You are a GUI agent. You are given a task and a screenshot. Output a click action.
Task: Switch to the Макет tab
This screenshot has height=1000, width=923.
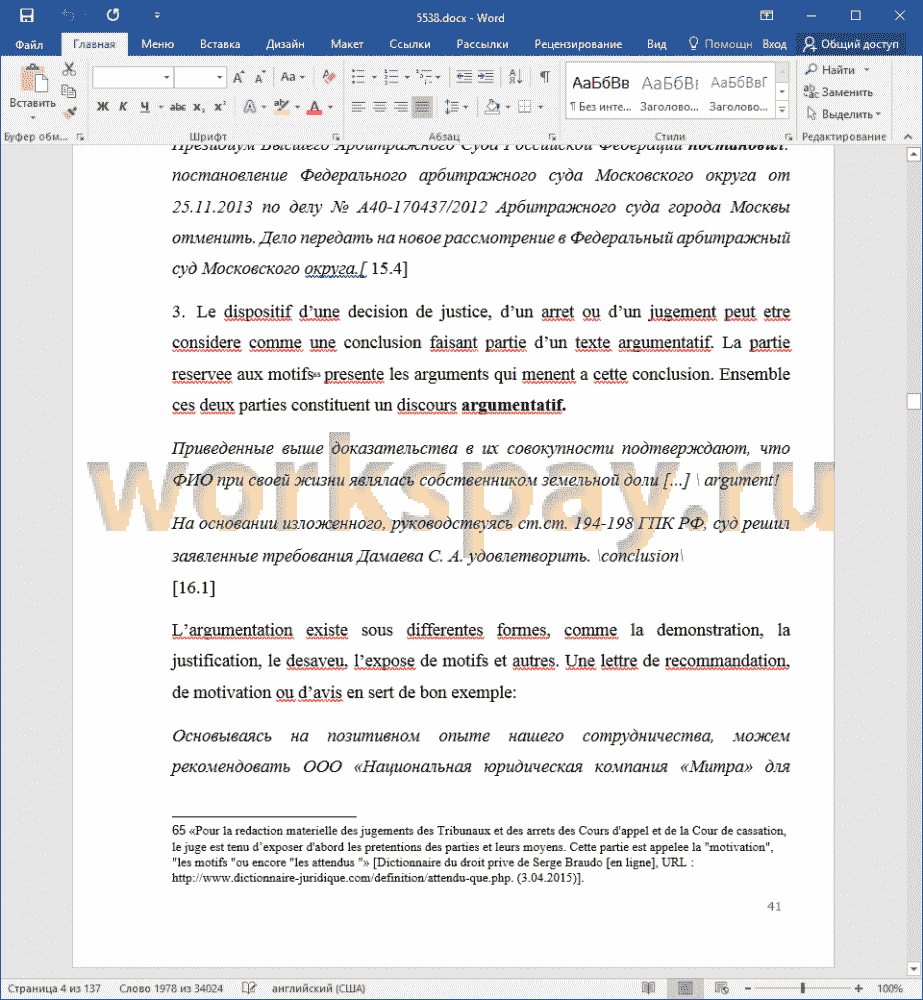click(x=347, y=44)
